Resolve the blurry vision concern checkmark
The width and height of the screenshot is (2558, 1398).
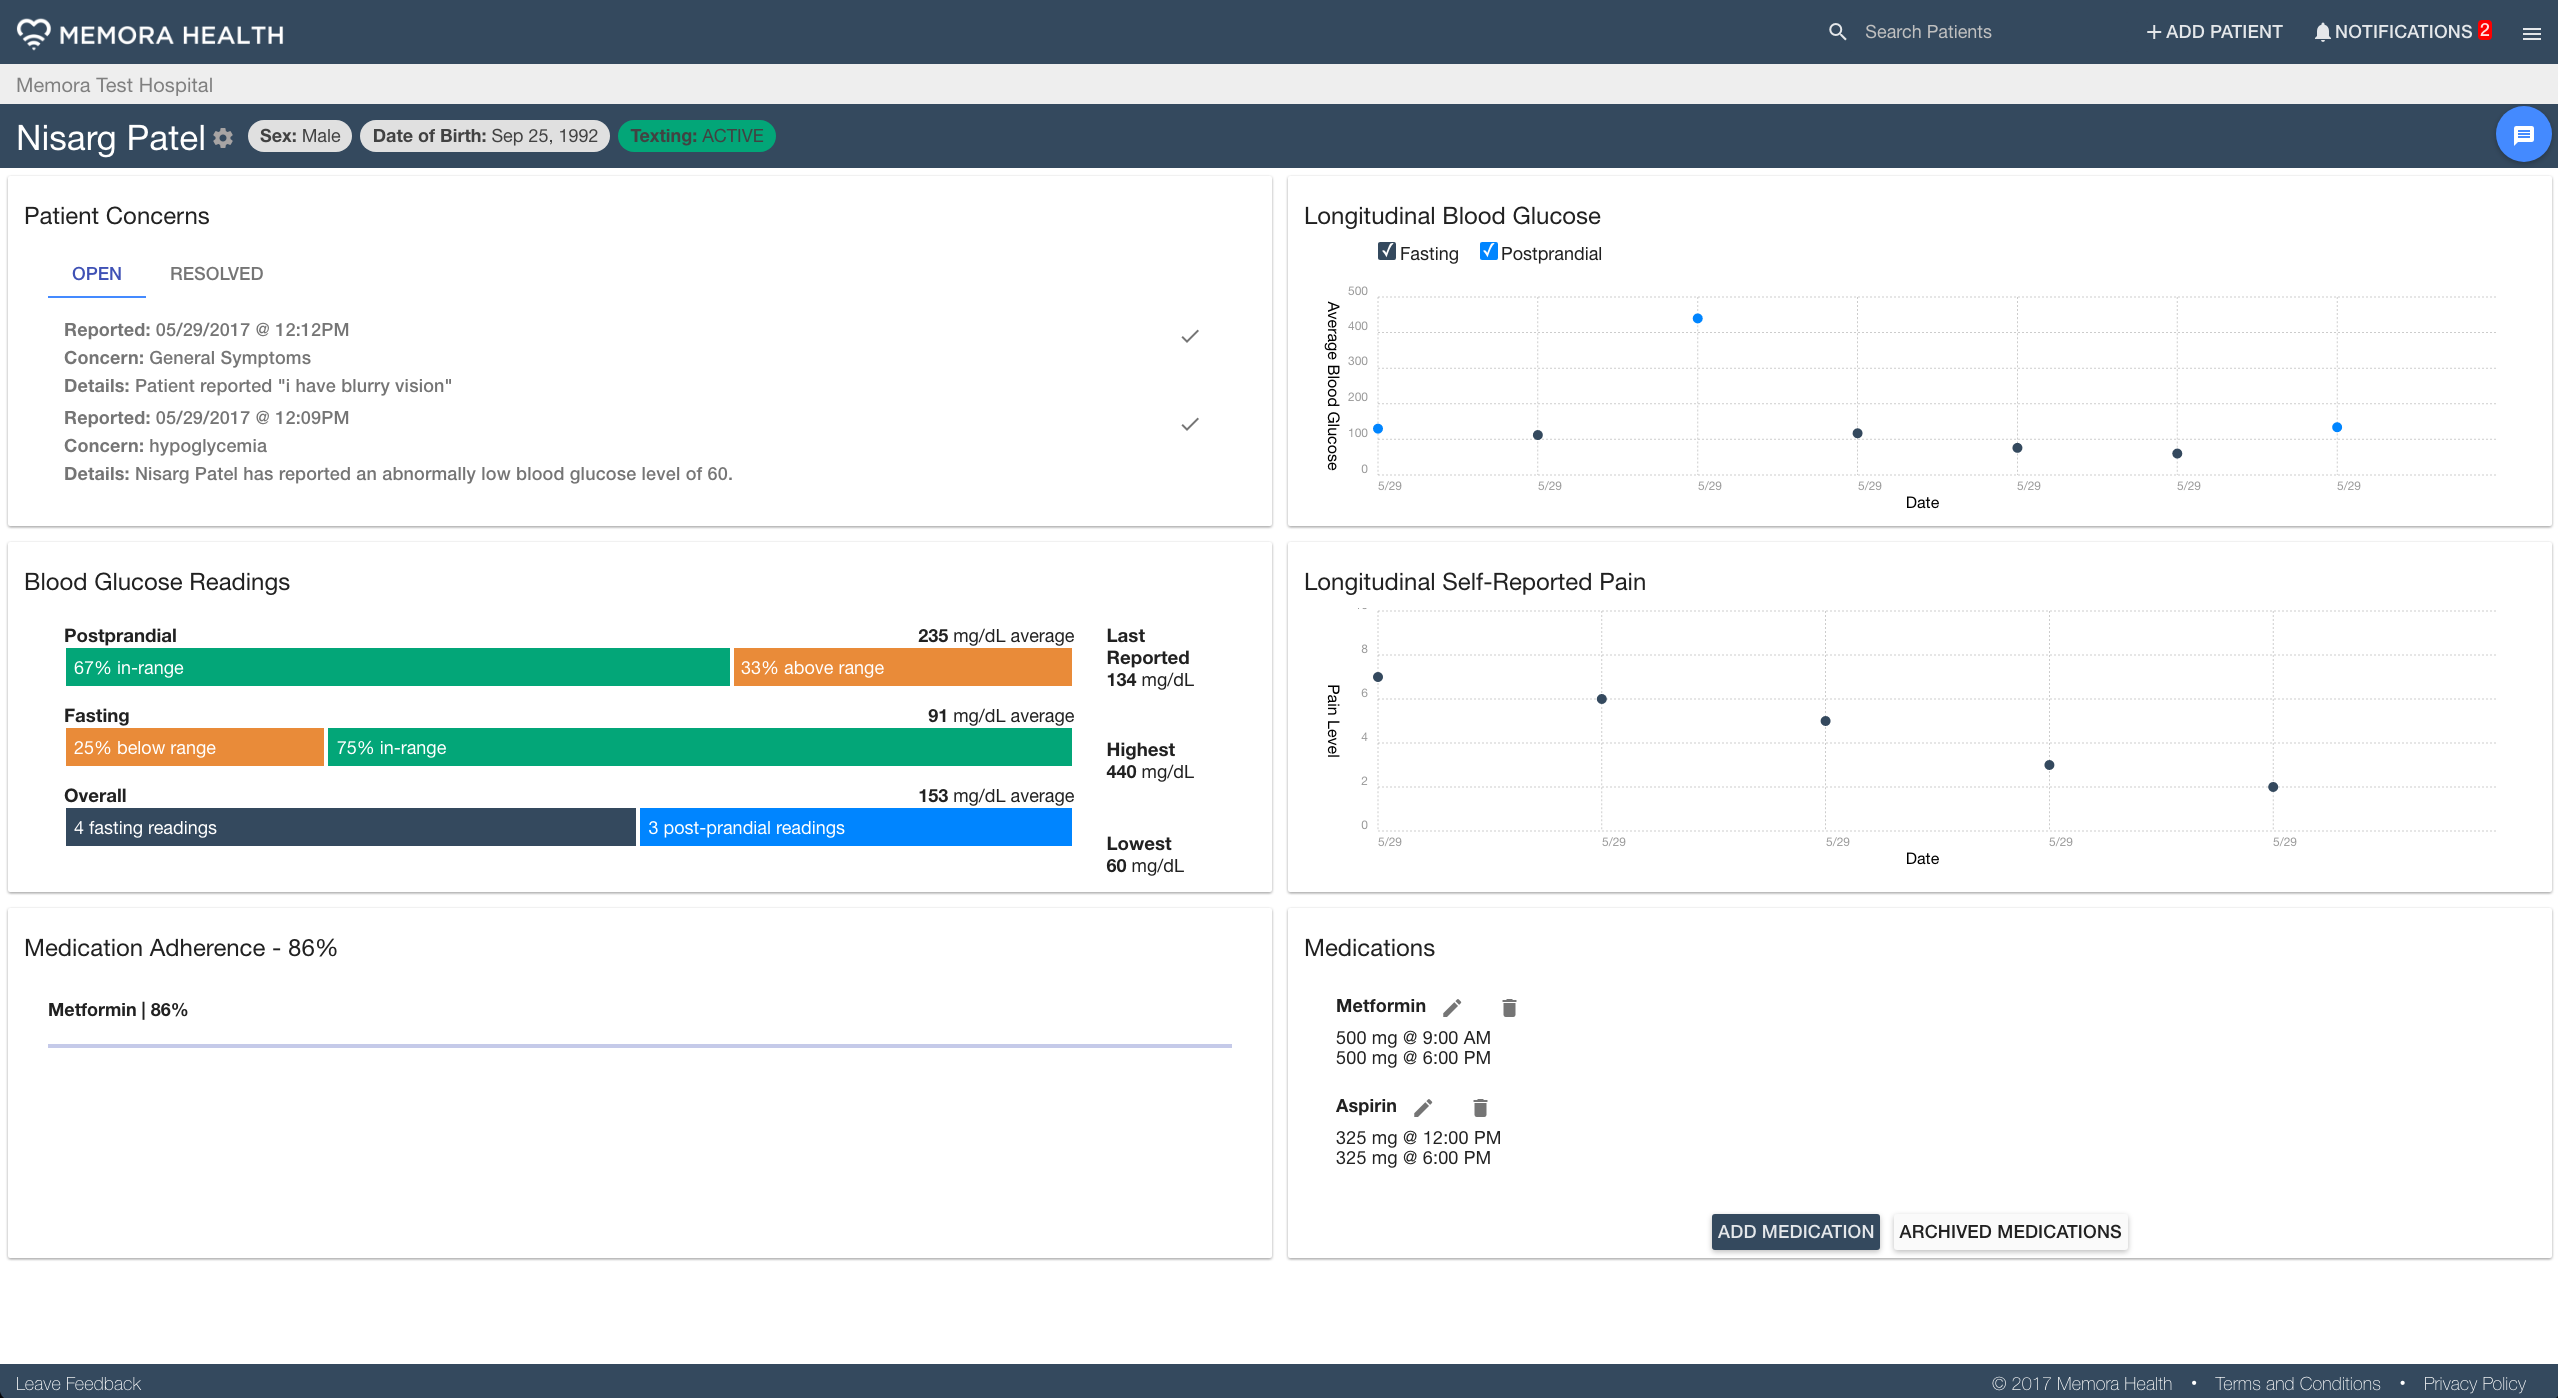(x=1189, y=337)
